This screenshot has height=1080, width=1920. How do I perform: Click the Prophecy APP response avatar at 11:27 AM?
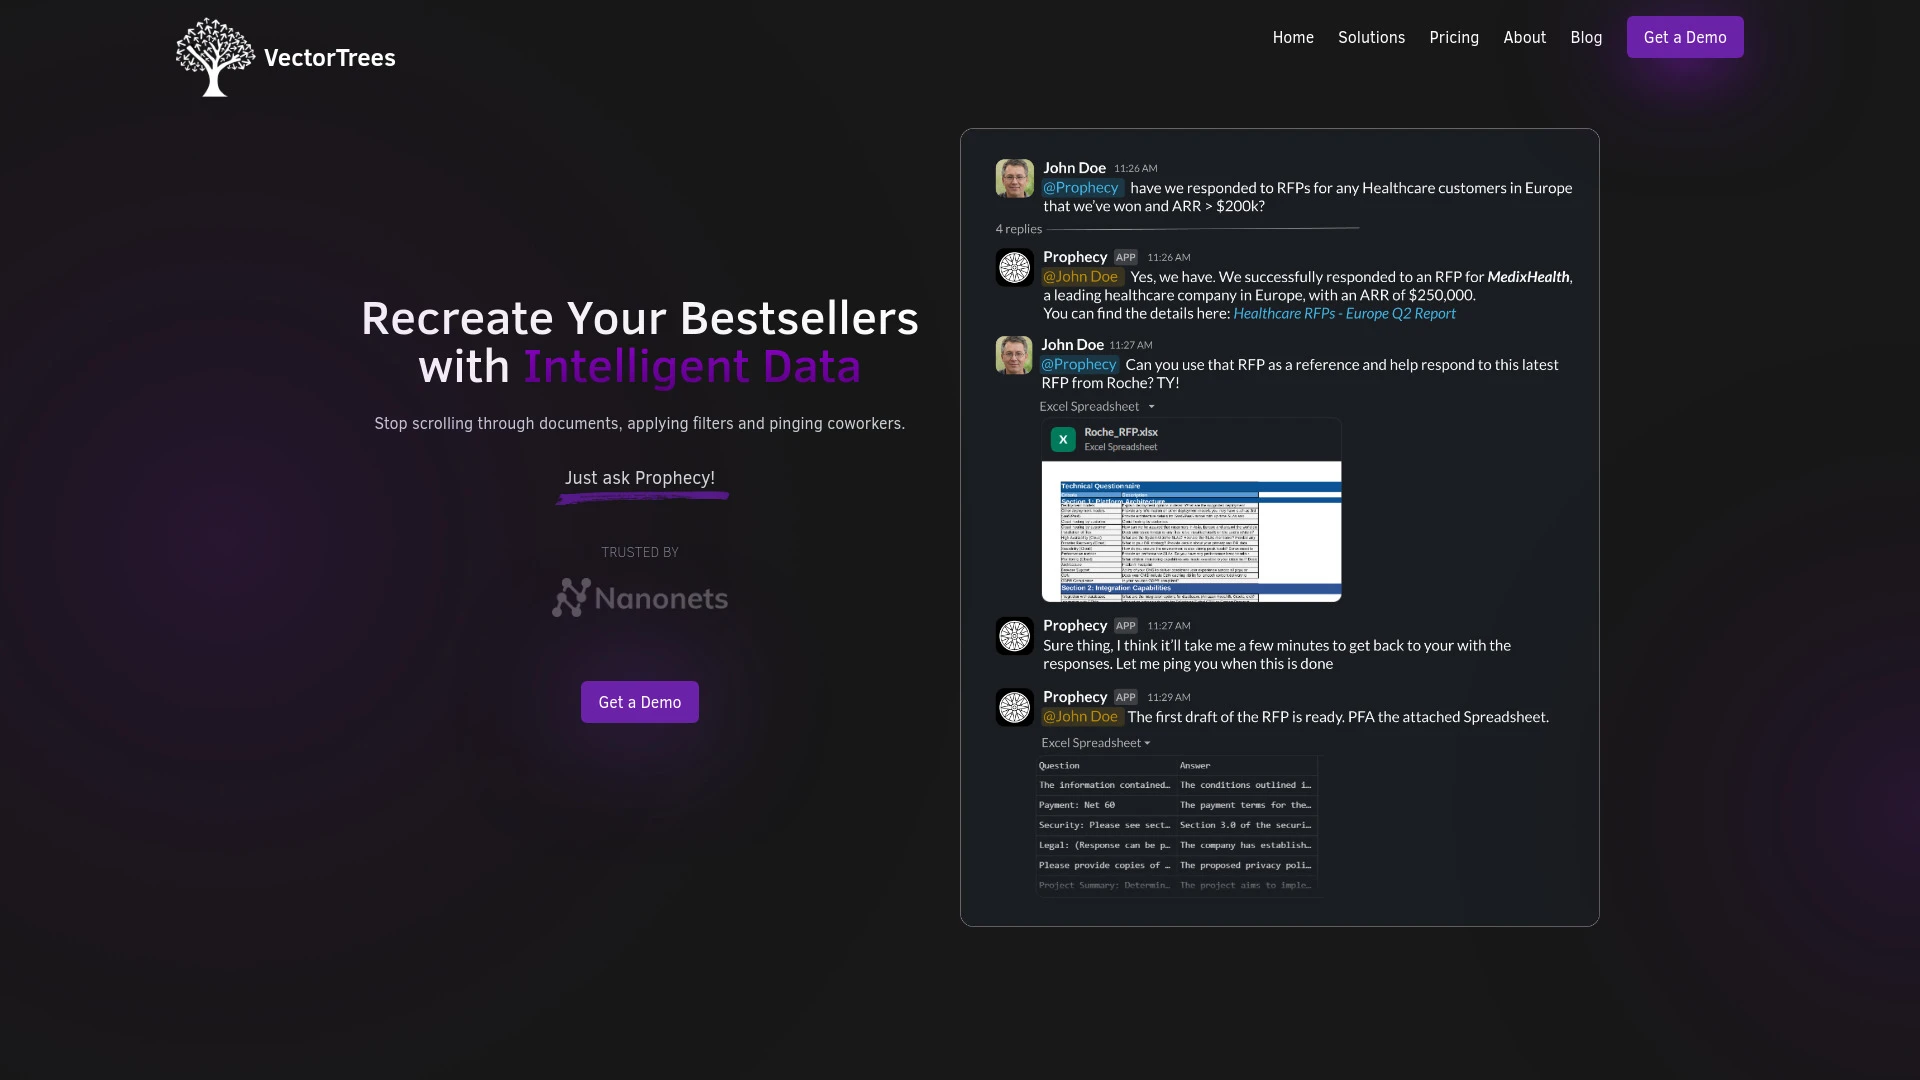click(1013, 636)
